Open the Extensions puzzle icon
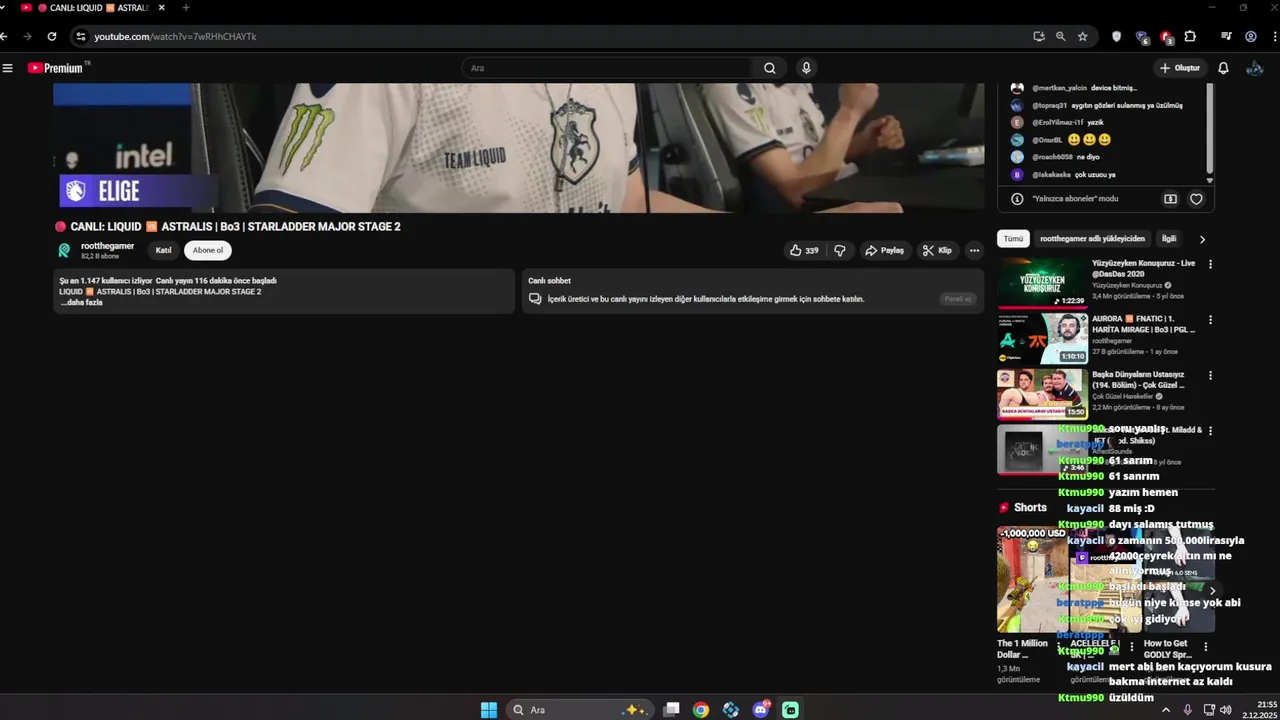The width and height of the screenshot is (1280, 720). click(x=1190, y=36)
